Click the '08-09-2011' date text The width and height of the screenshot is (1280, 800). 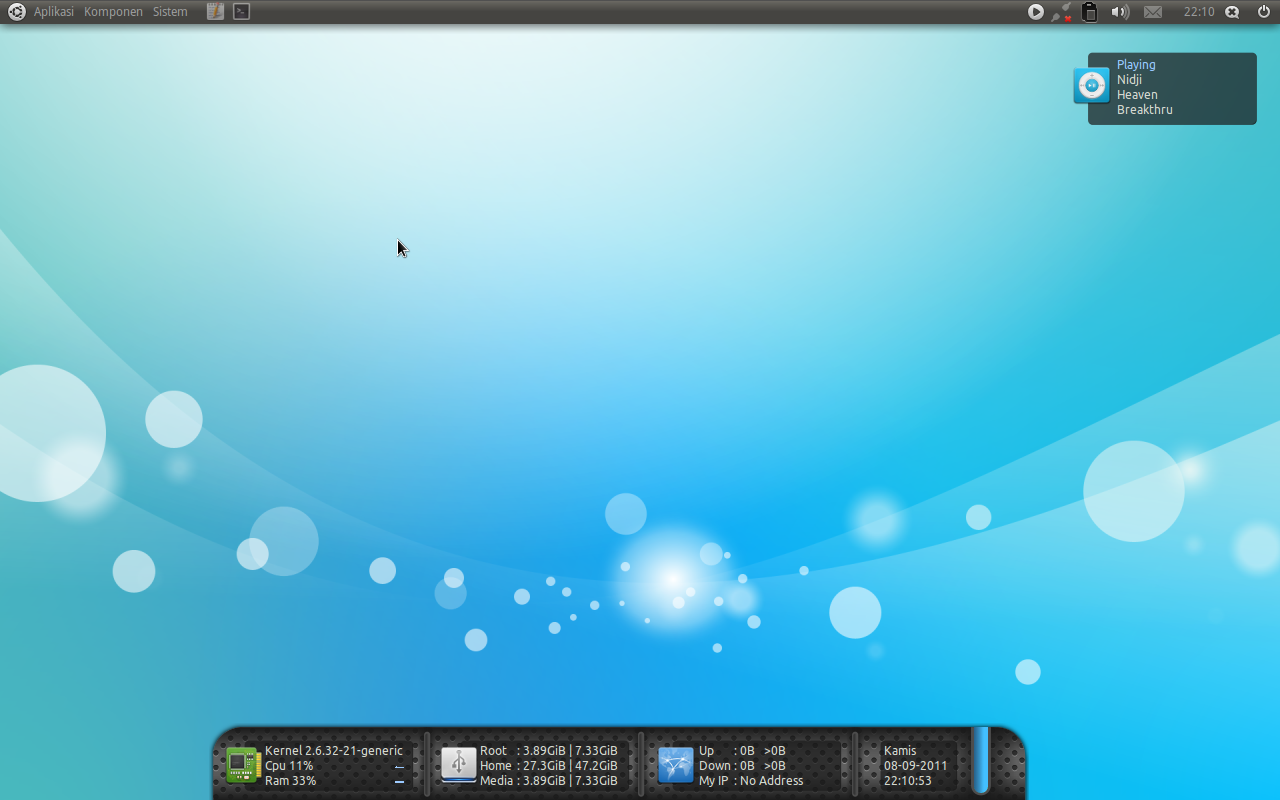pyautogui.click(x=915, y=766)
